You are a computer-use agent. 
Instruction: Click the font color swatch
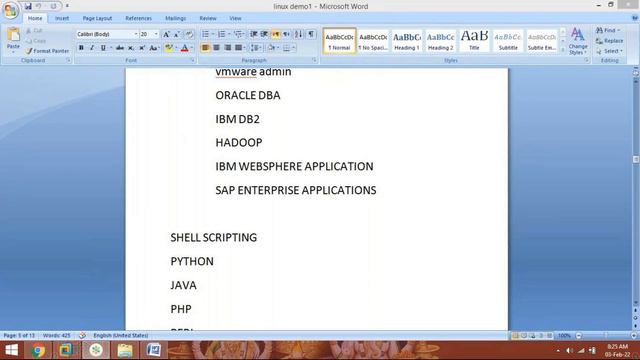(x=184, y=48)
